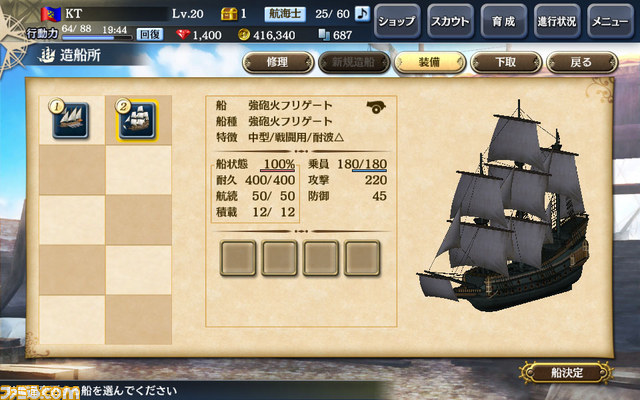Click the blue card stack icon
640x400 pixels.
(324, 35)
